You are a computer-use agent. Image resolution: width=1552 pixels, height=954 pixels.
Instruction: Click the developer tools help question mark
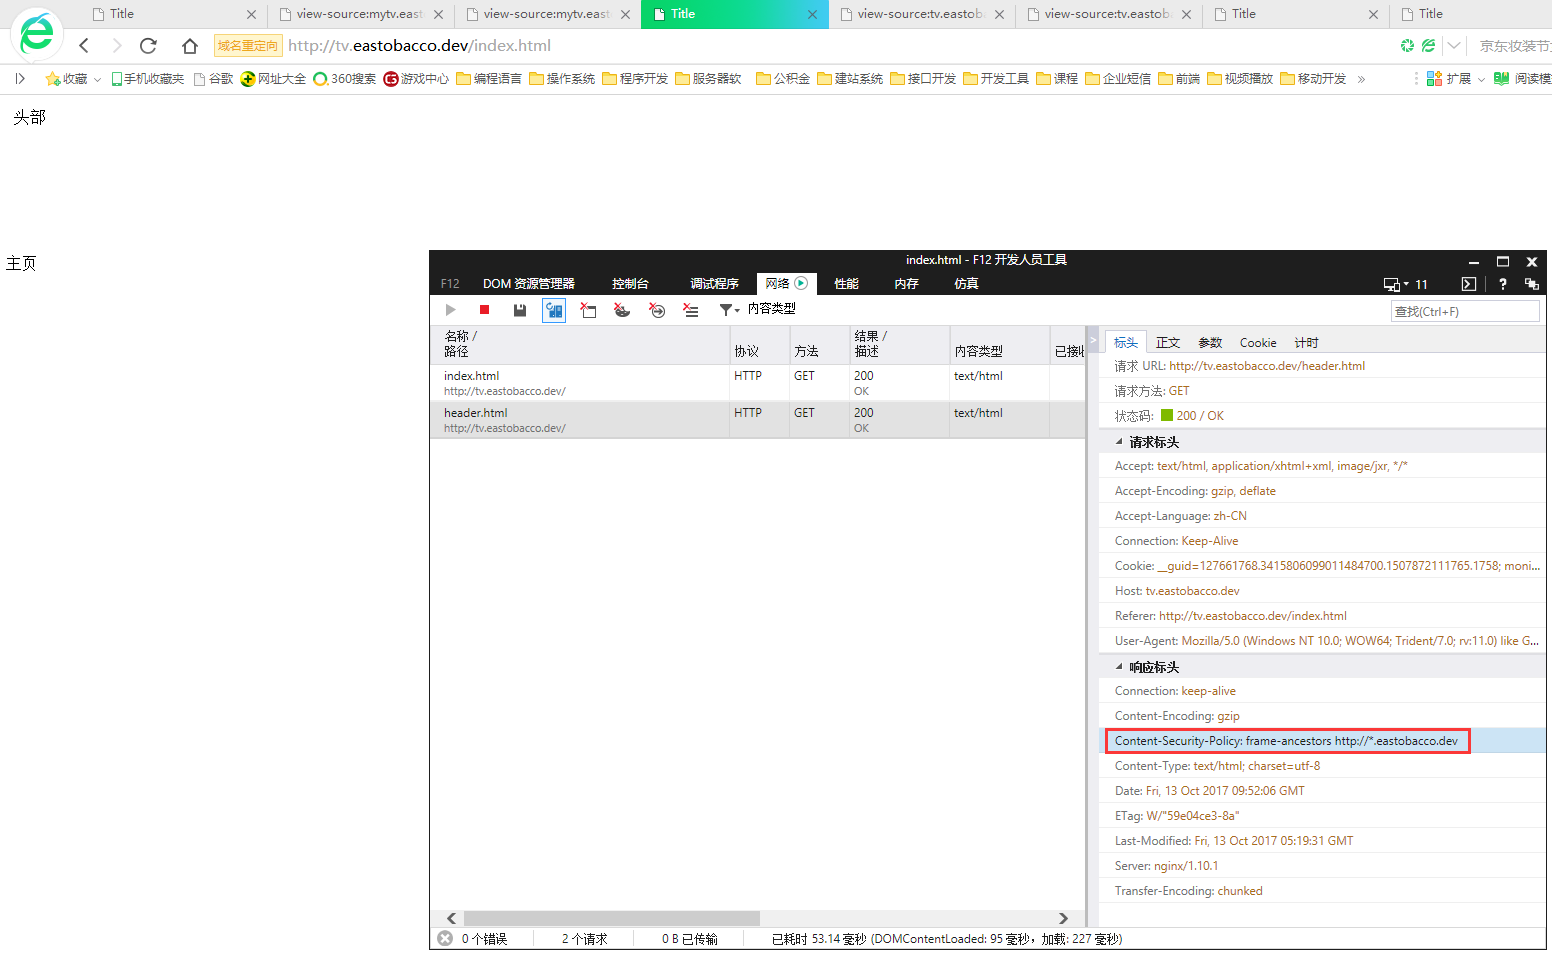[1502, 284]
